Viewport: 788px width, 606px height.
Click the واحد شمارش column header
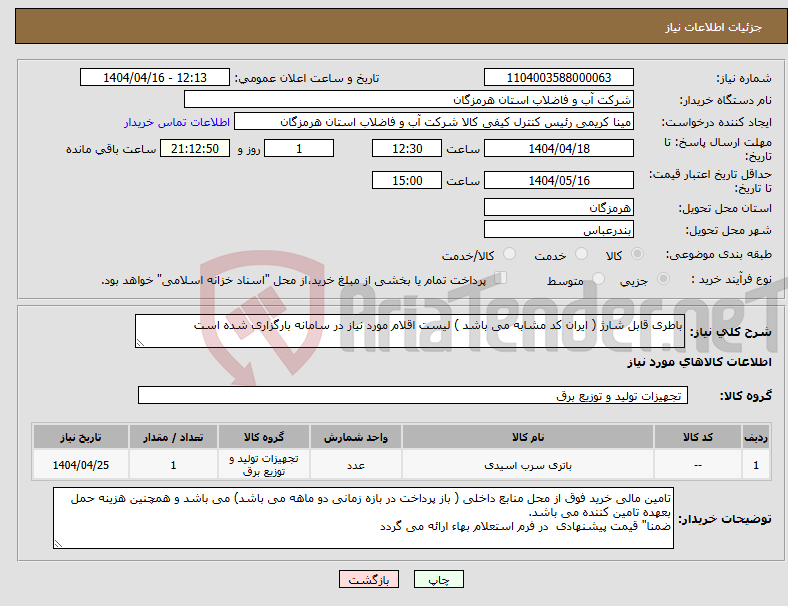pos(356,437)
